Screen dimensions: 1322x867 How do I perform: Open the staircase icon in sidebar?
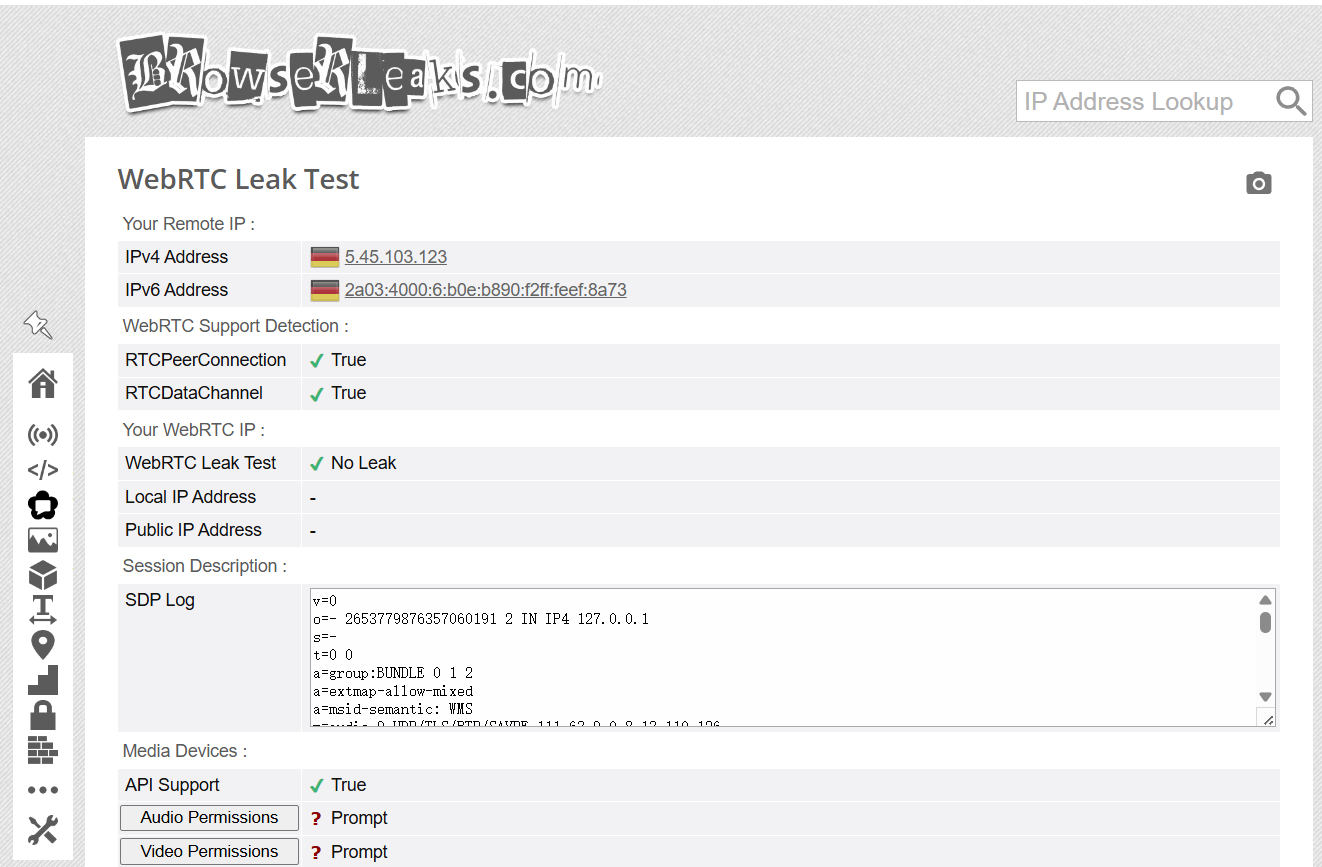click(x=43, y=680)
